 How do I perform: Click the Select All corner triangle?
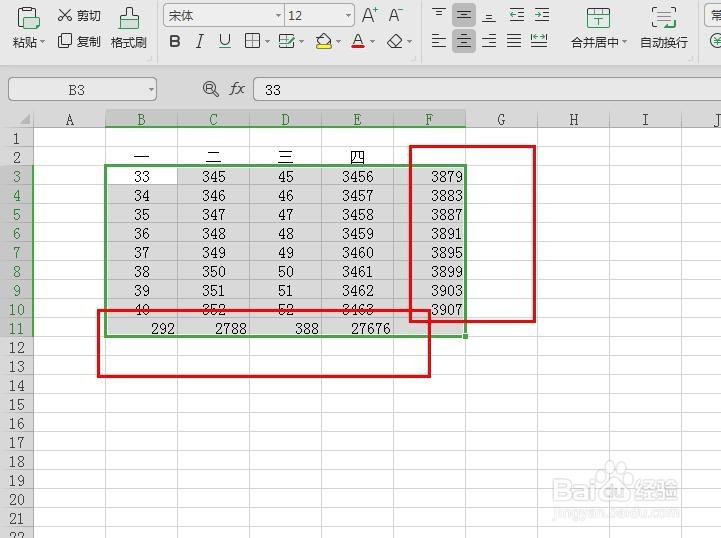coord(25,120)
